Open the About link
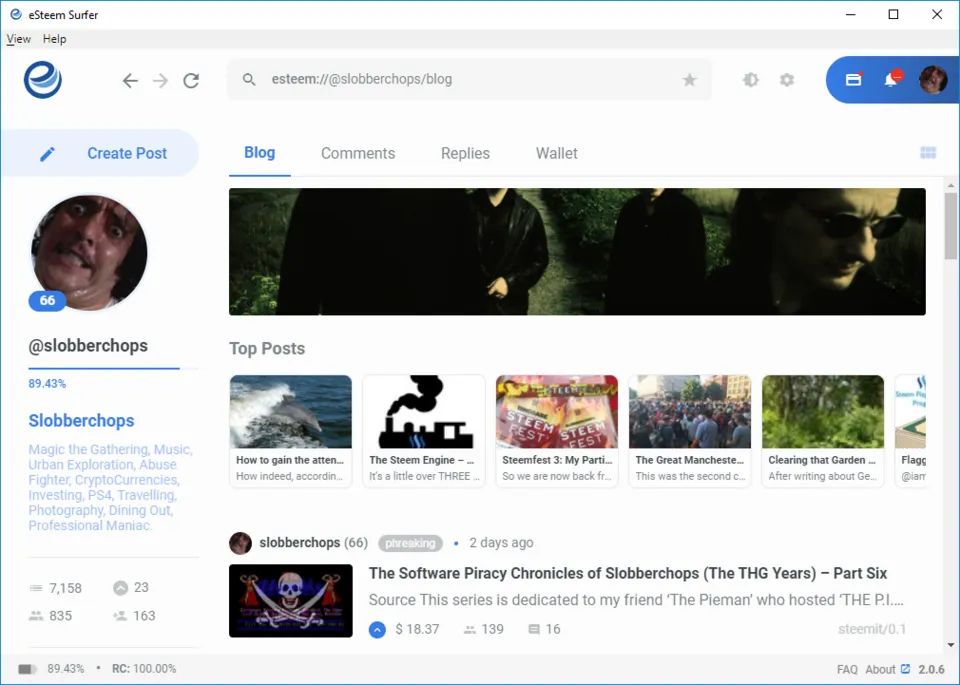This screenshot has height=685, width=960. (880, 670)
